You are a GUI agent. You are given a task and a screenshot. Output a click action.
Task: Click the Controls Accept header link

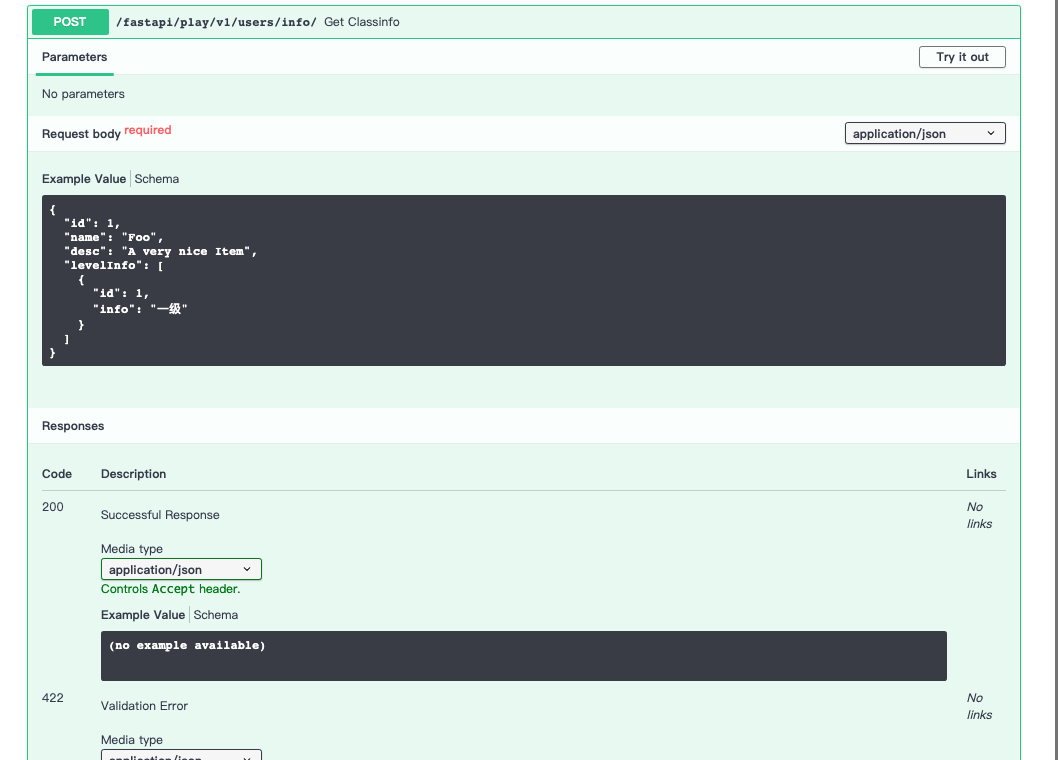[x=170, y=589]
